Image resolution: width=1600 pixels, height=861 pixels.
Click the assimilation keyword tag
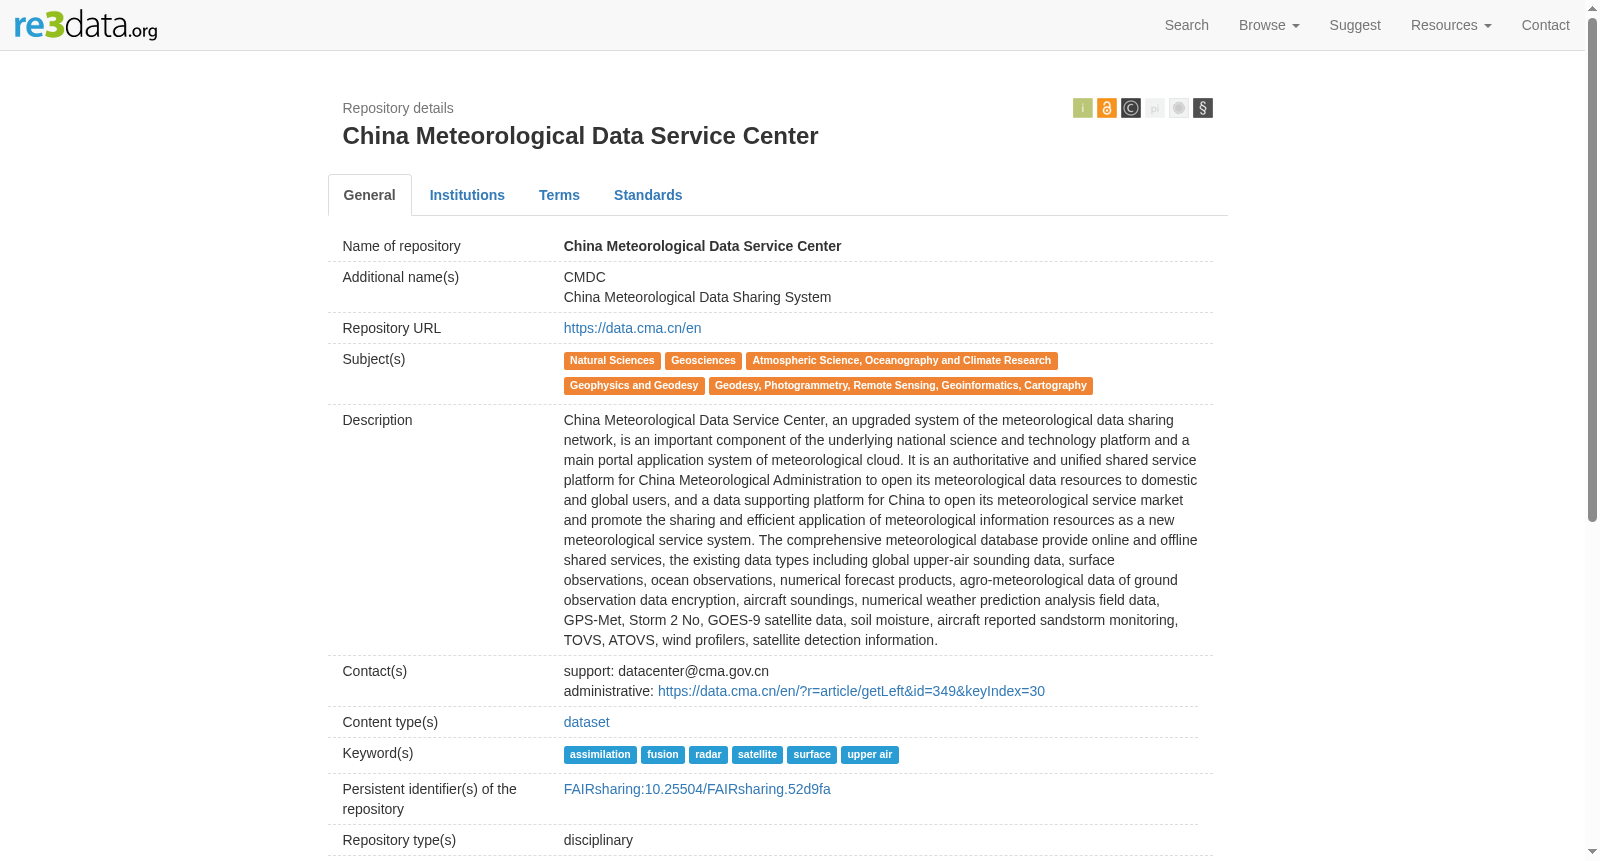pyautogui.click(x=600, y=755)
